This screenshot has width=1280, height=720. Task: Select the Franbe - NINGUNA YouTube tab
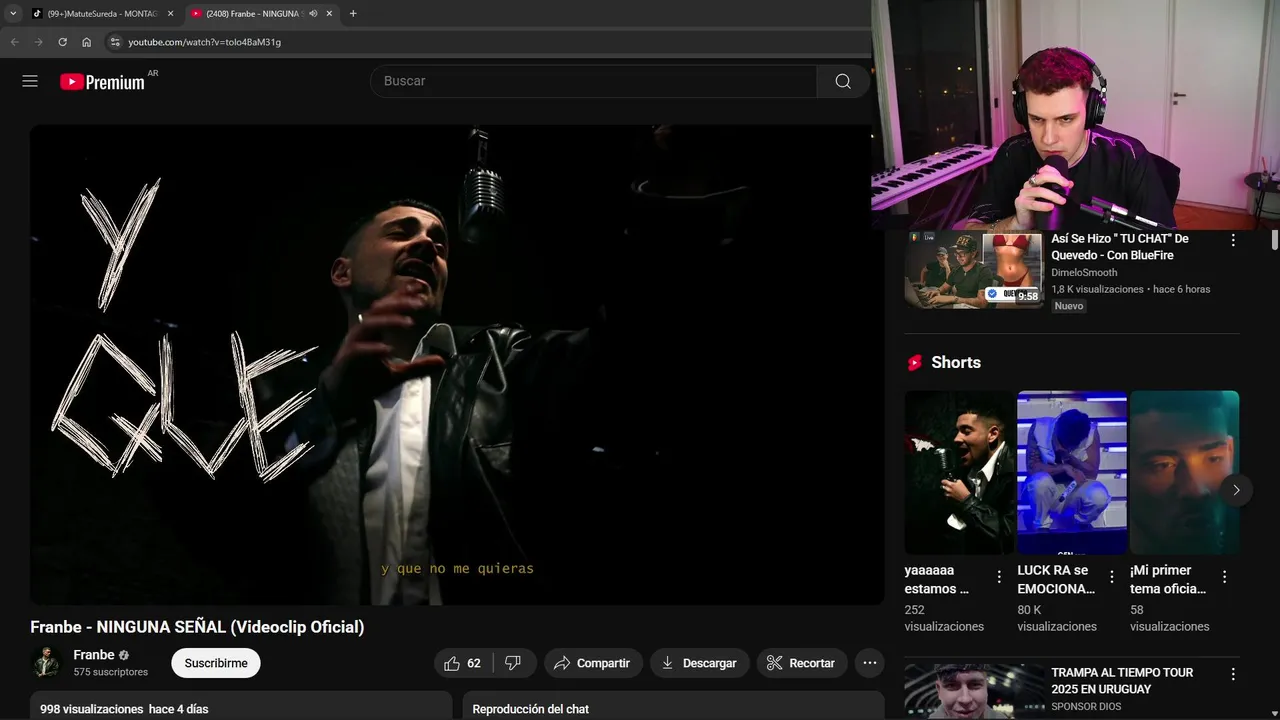(x=253, y=13)
